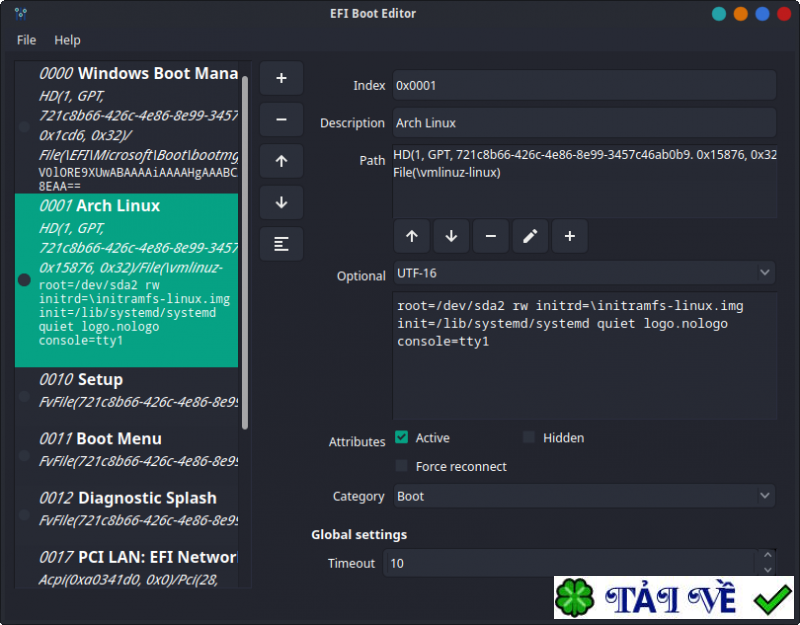Enable Force reconnect checkbox
The image size is (800, 625).
point(402,467)
